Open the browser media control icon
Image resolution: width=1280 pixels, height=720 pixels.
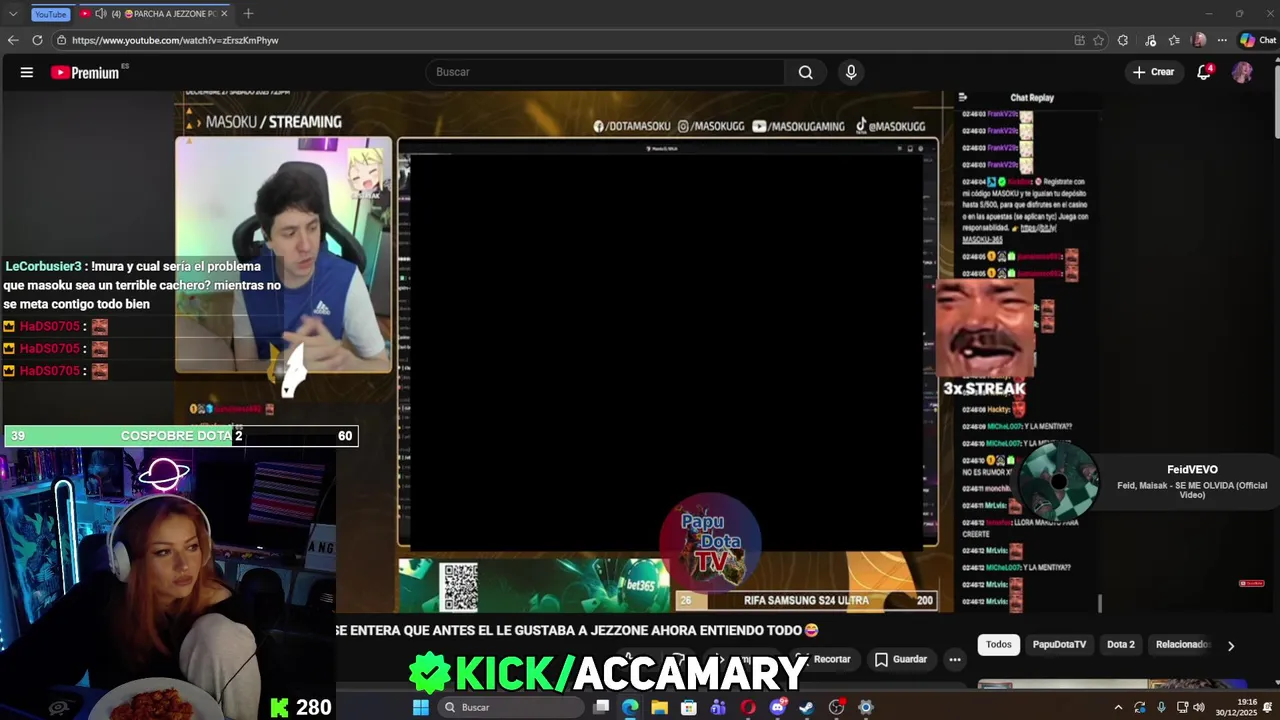pos(1151,40)
